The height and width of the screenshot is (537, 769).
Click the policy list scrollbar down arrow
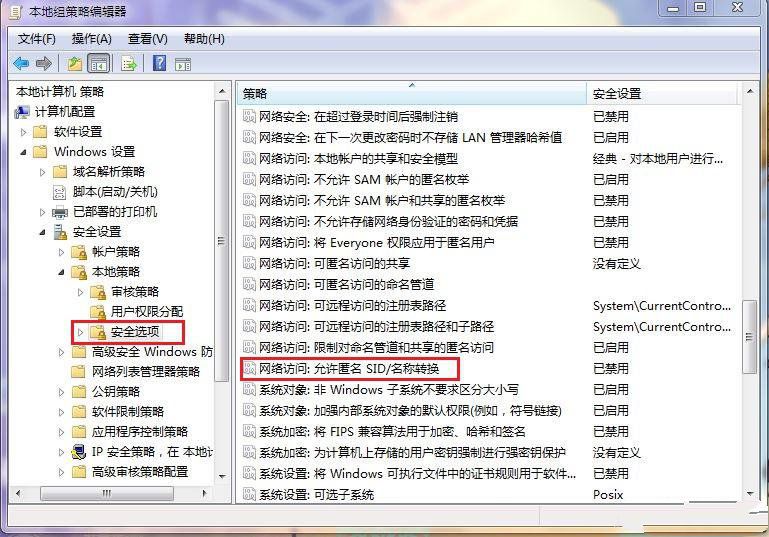(x=750, y=494)
